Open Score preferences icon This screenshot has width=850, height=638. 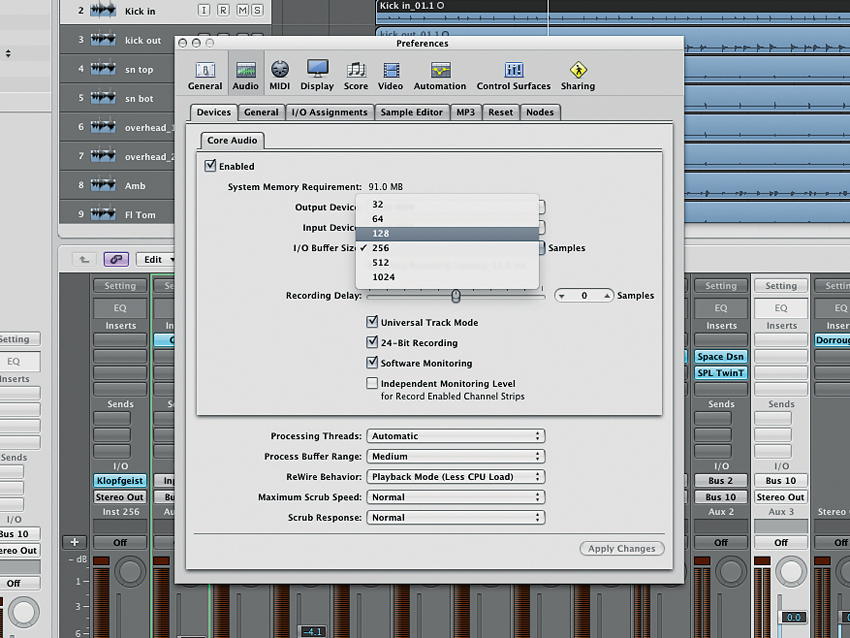pyautogui.click(x=356, y=76)
